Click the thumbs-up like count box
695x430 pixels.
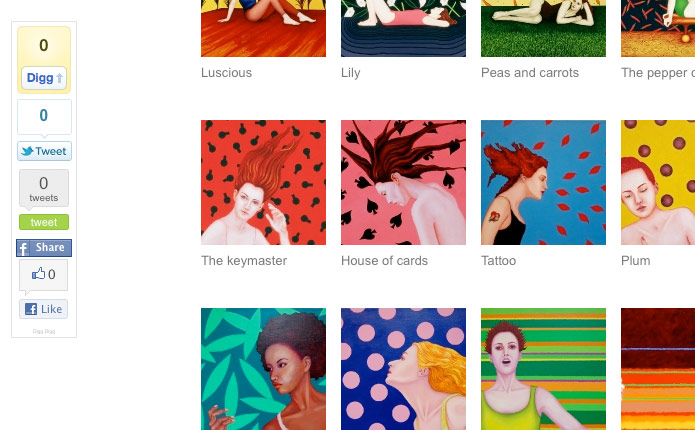click(x=43, y=275)
